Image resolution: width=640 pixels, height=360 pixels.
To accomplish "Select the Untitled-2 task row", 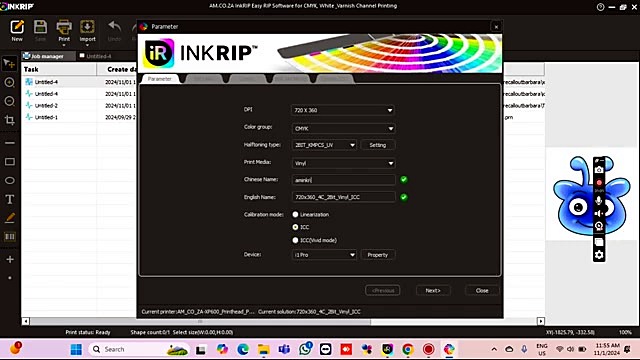I will tap(79, 105).
